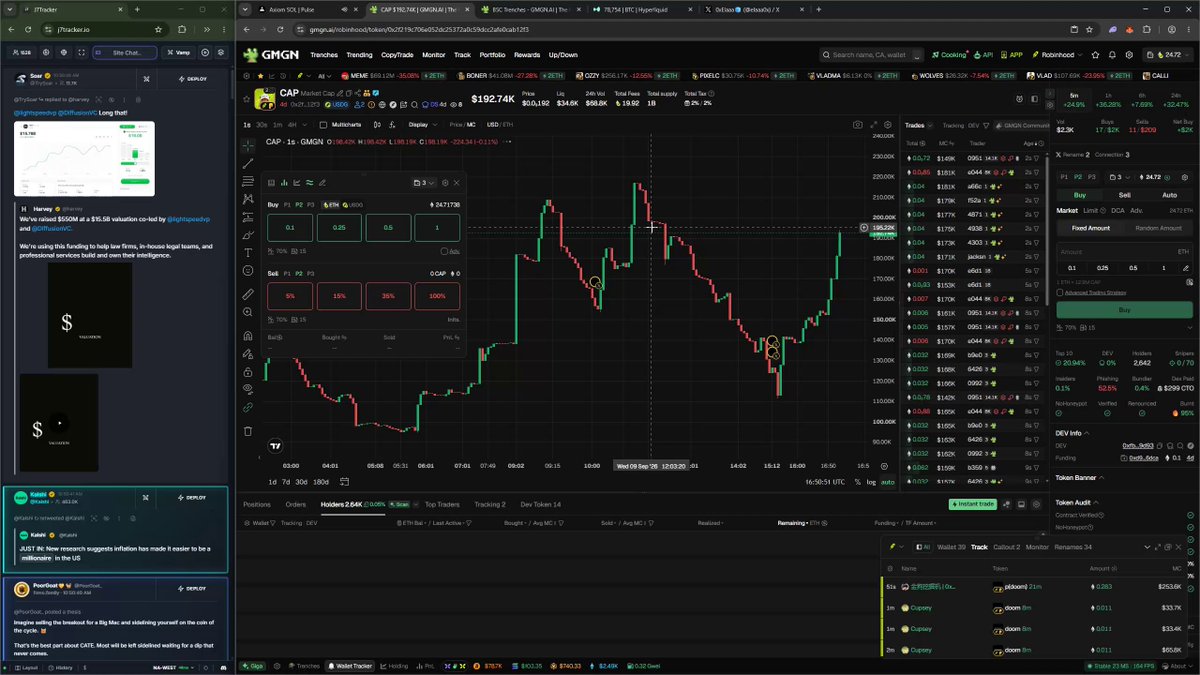Pick the ruler measure tool
1200x675 pixels.
coord(248,295)
